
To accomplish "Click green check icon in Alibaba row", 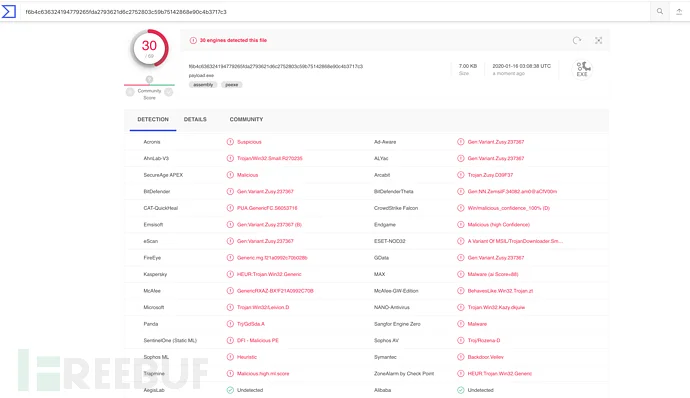I will 461,390.
